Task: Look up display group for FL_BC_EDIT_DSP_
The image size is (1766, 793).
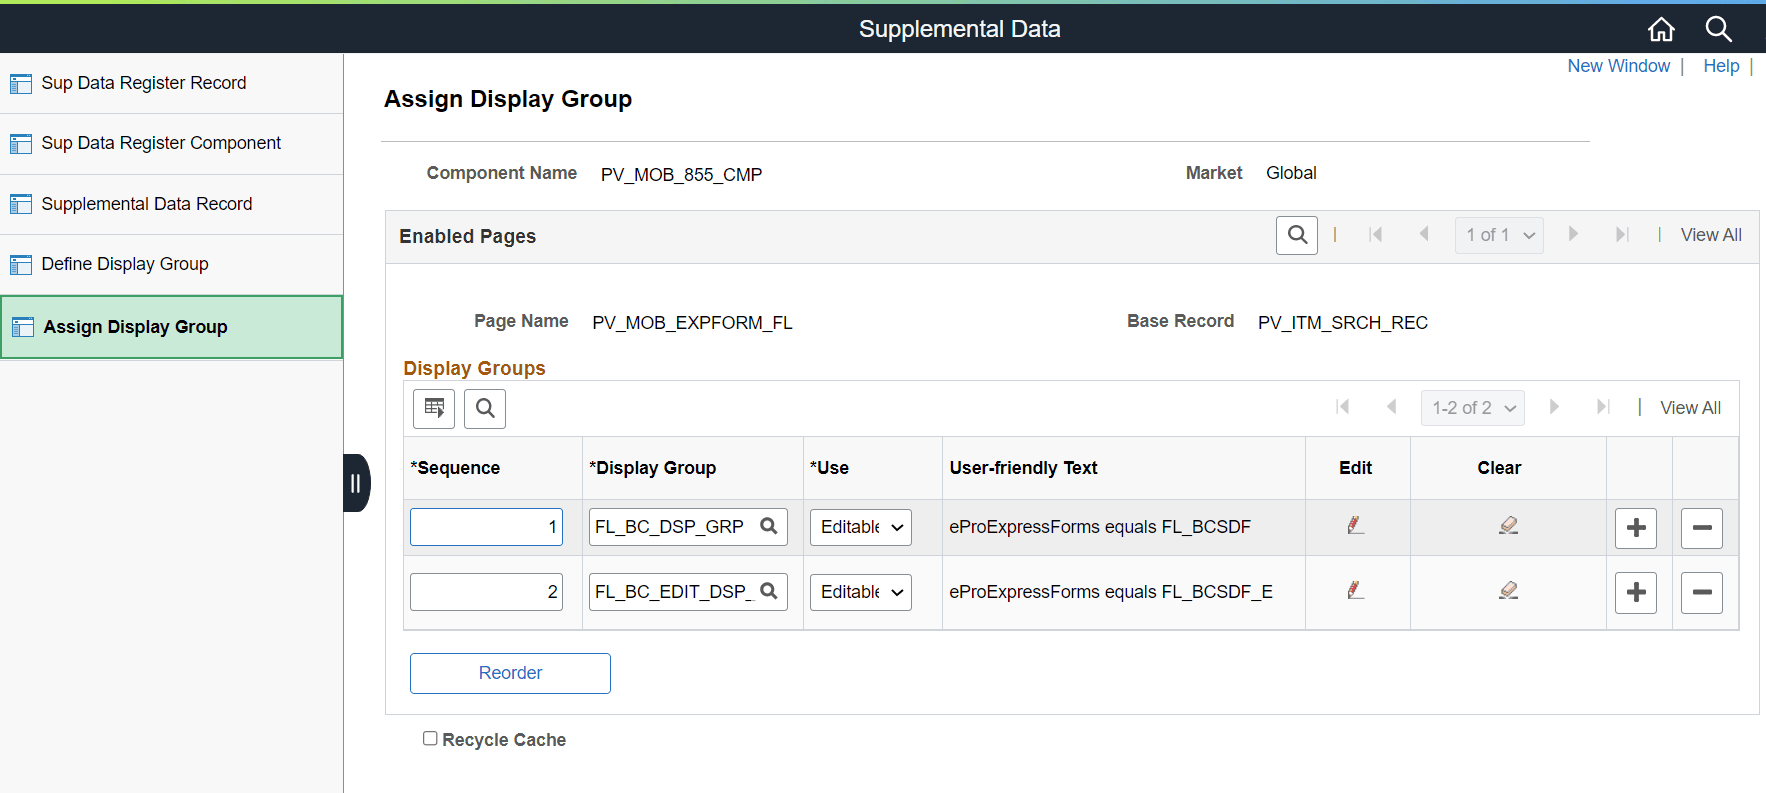Action: click(769, 591)
